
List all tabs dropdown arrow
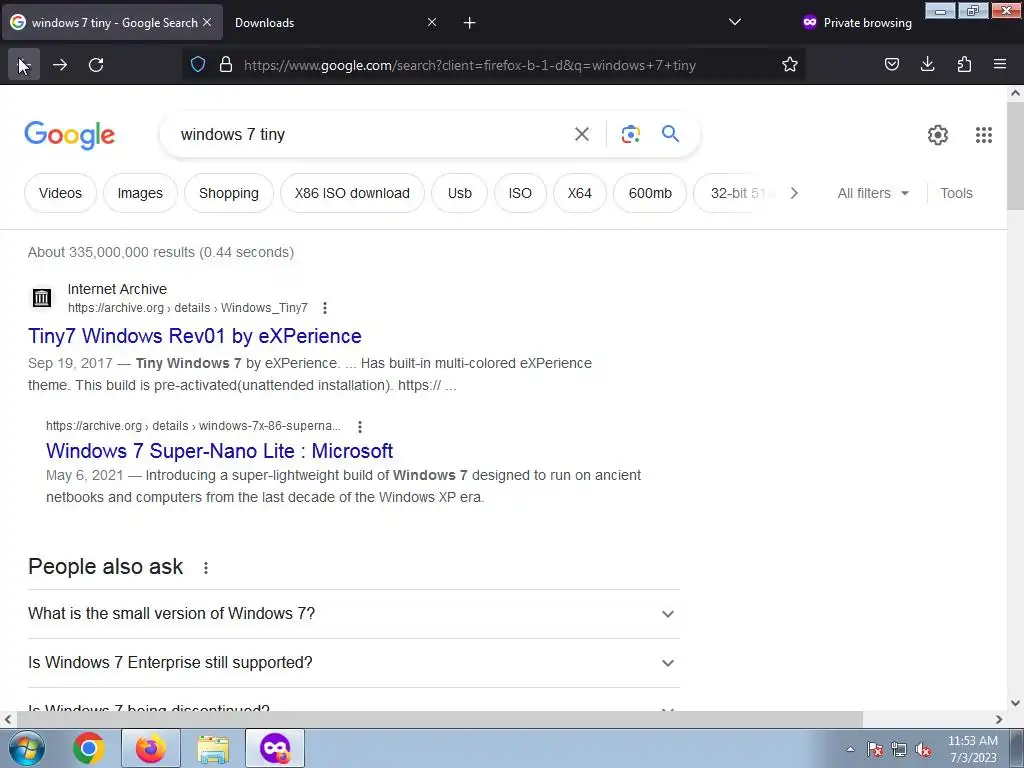click(735, 22)
